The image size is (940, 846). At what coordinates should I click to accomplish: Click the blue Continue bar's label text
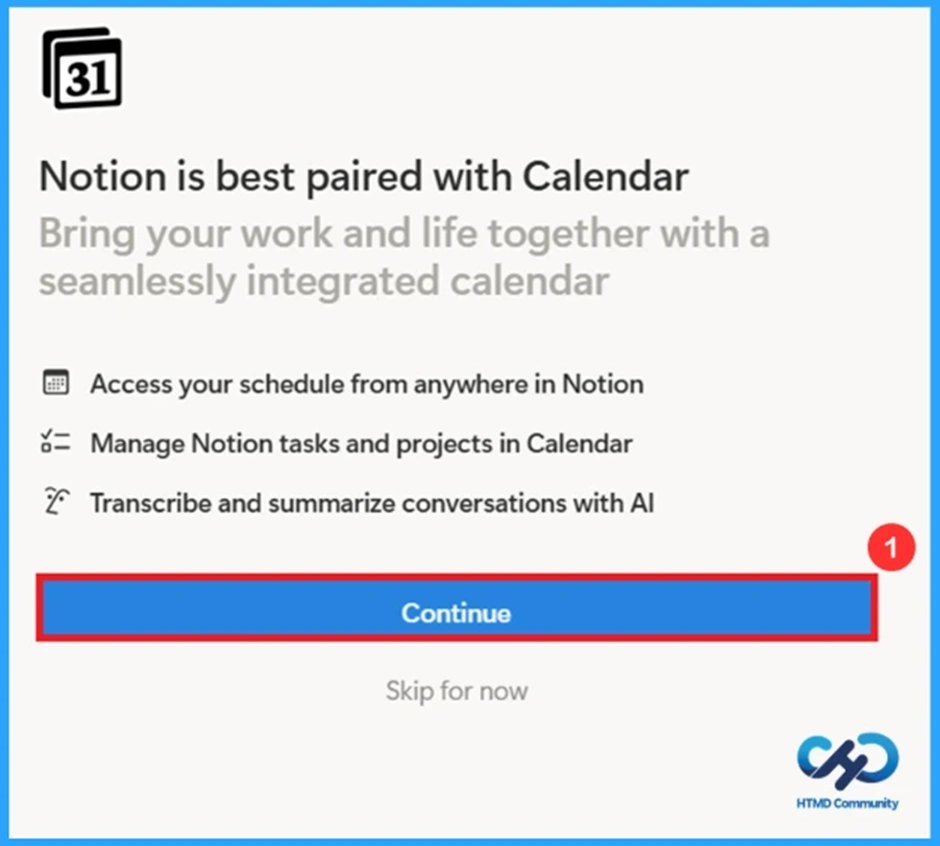(x=456, y=613)
